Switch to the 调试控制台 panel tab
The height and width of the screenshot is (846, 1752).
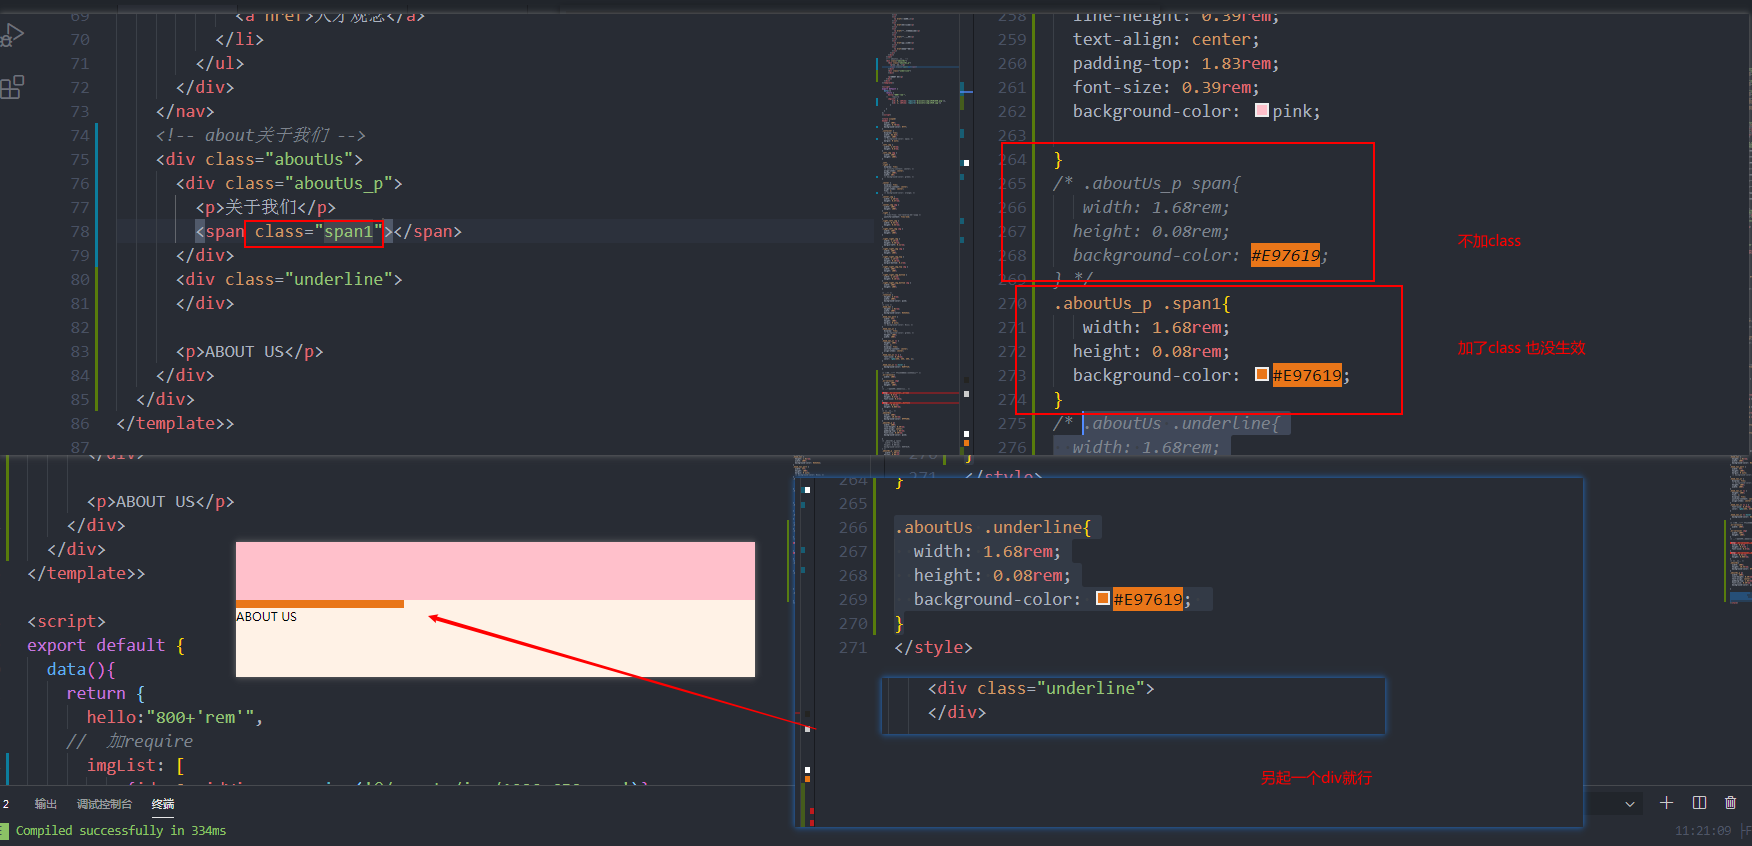coord(104,804)
